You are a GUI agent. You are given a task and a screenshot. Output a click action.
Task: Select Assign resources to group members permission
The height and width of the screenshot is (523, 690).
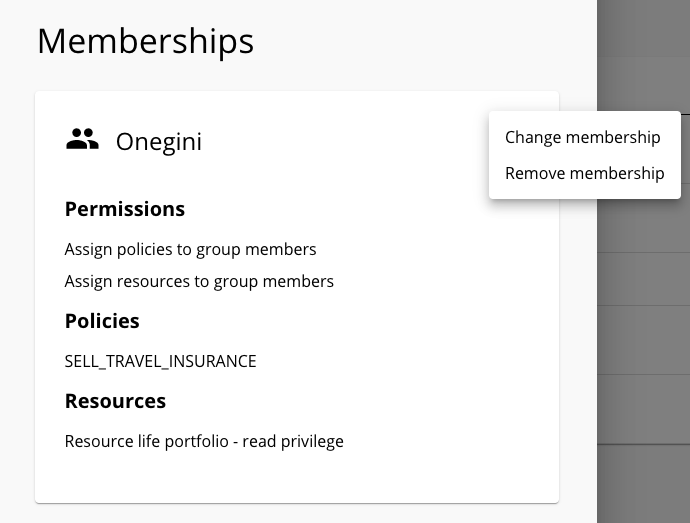point(199,281)
